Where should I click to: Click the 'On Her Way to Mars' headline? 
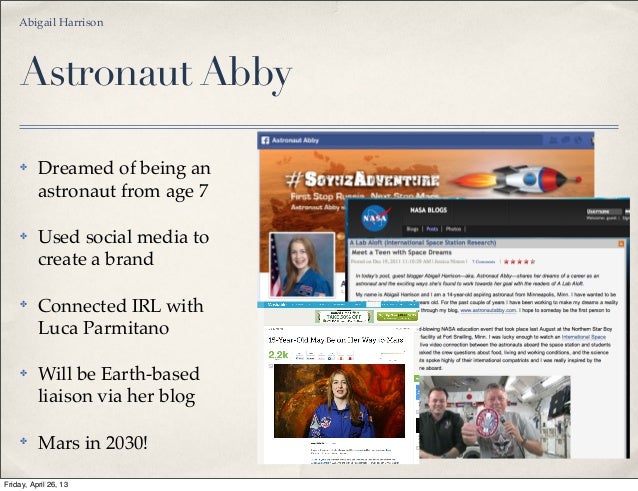336,340
